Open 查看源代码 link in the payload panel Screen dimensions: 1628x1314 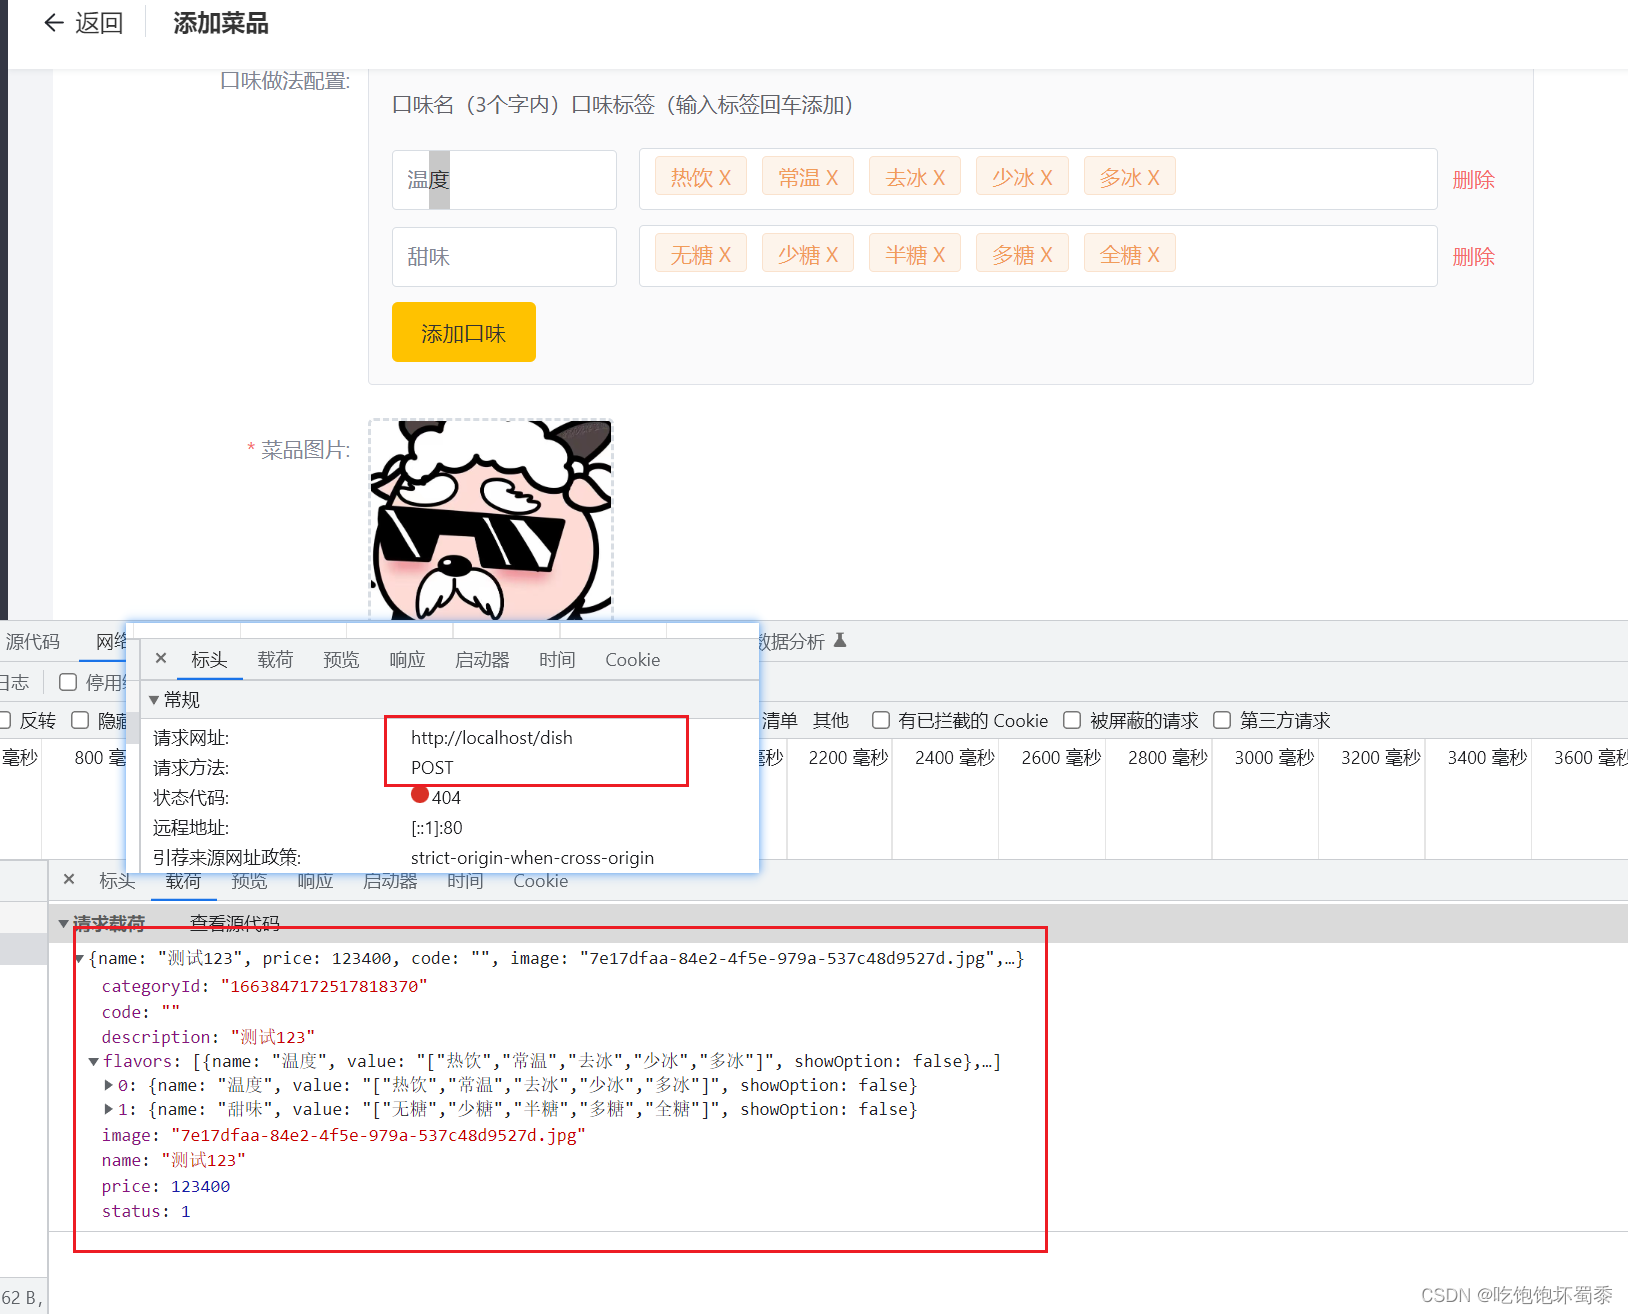tap(234, 922)
